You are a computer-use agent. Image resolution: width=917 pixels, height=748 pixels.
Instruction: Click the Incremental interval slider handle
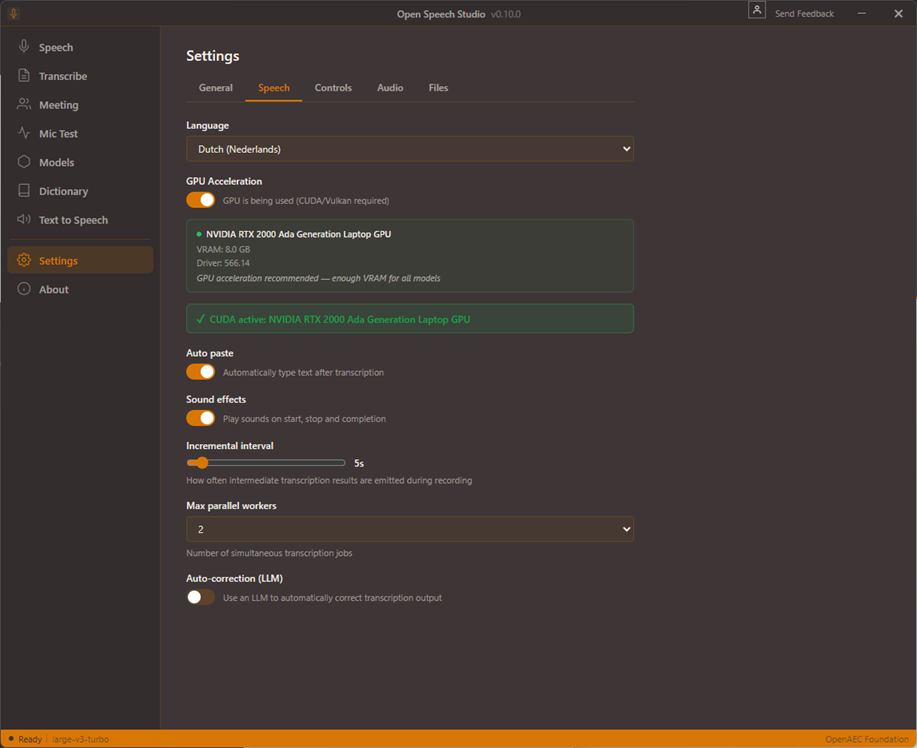point(202,463)
